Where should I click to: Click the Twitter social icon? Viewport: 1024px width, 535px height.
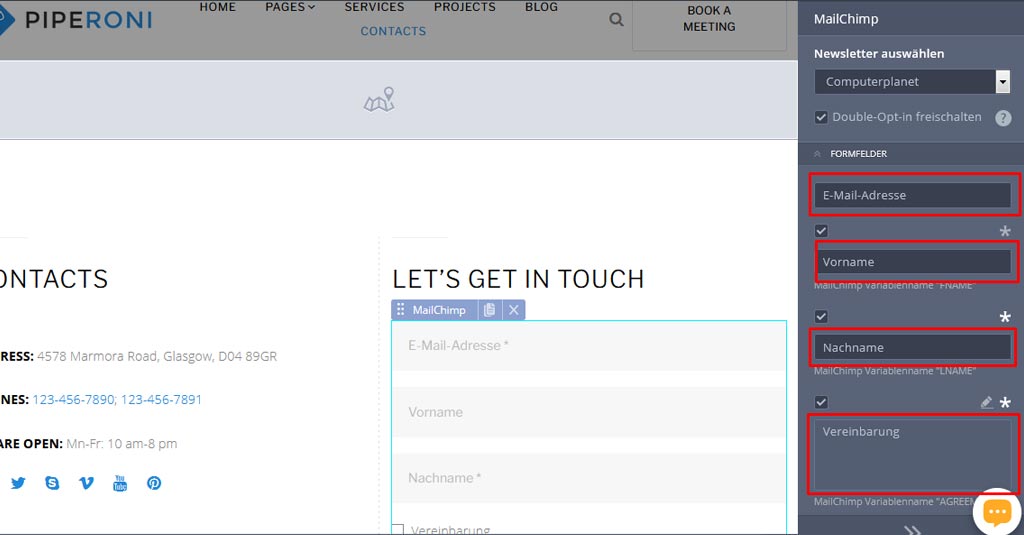(x=18, y=483)
